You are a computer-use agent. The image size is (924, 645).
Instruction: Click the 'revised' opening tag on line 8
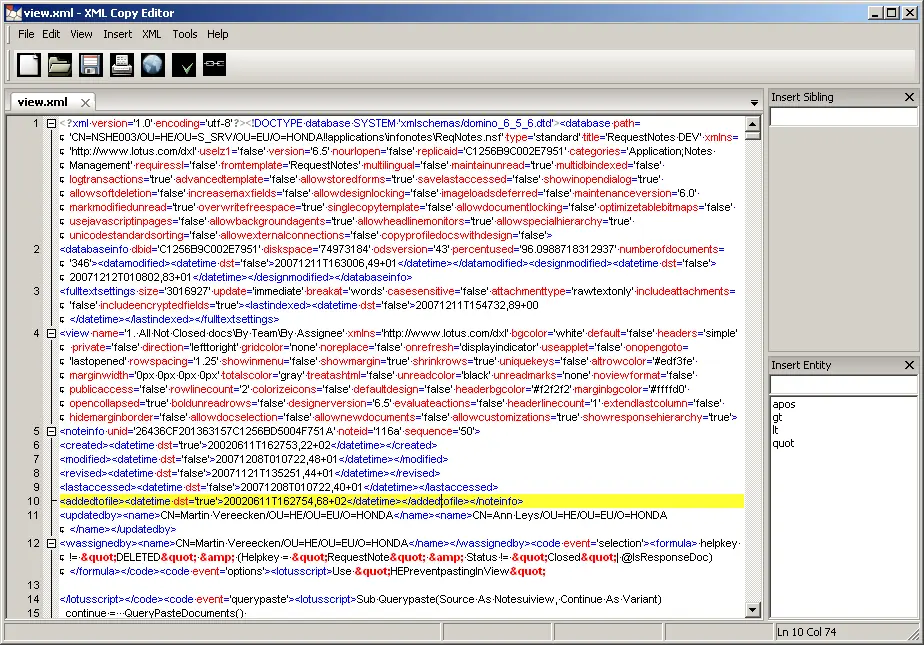point(84,474)
